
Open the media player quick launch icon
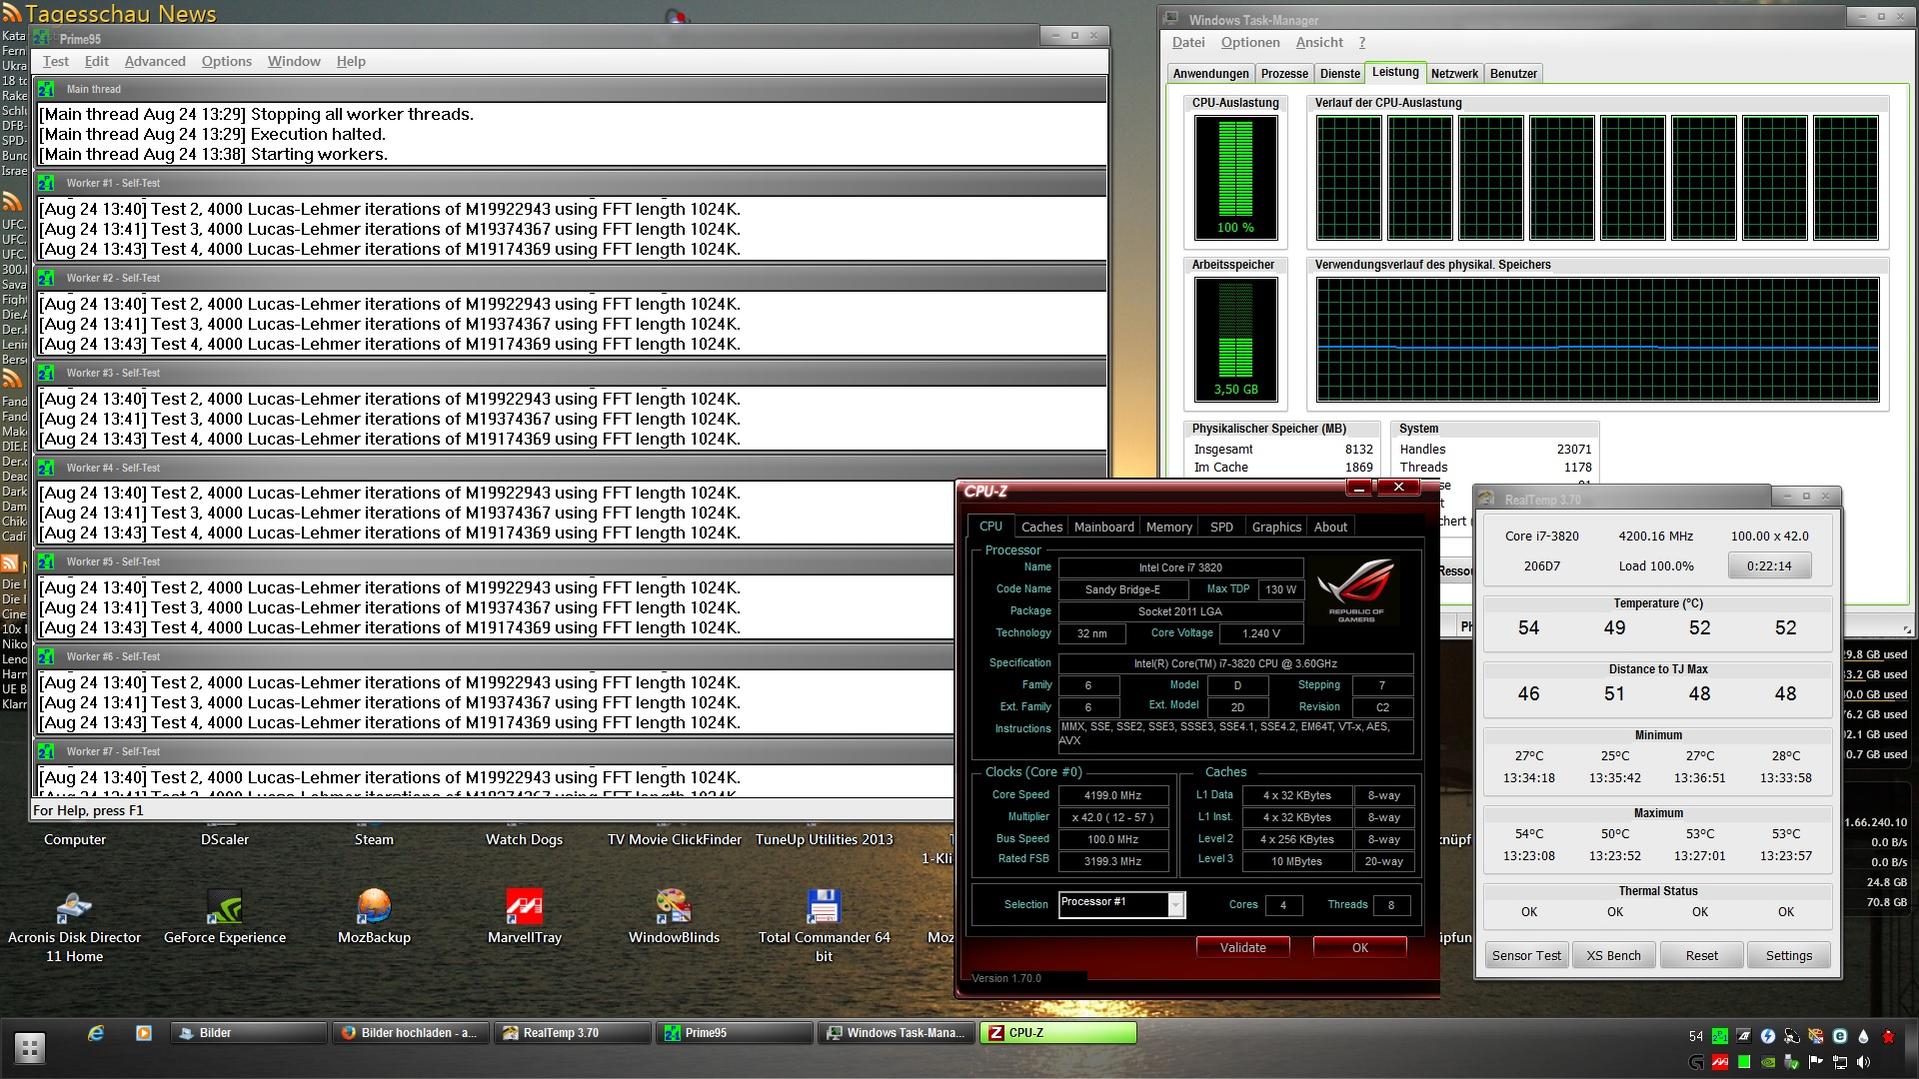click(144, 1033)
